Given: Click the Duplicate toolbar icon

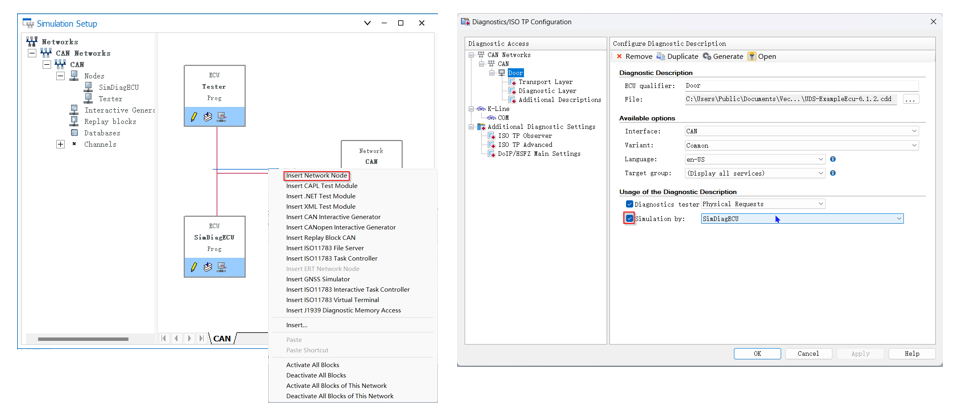Looking at the screenshot, I should point(661,56).
